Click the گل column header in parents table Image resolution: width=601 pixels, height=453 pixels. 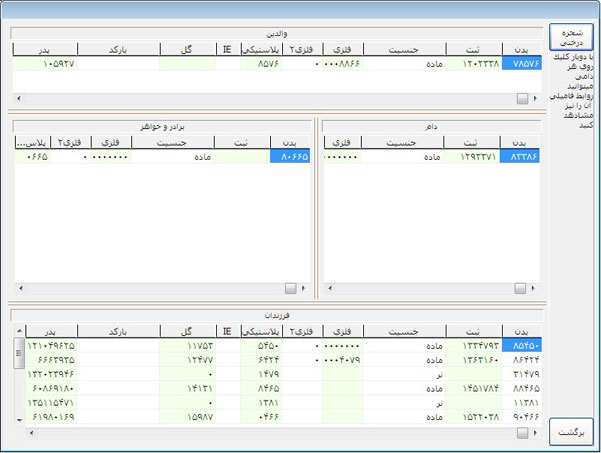point(187,49)
